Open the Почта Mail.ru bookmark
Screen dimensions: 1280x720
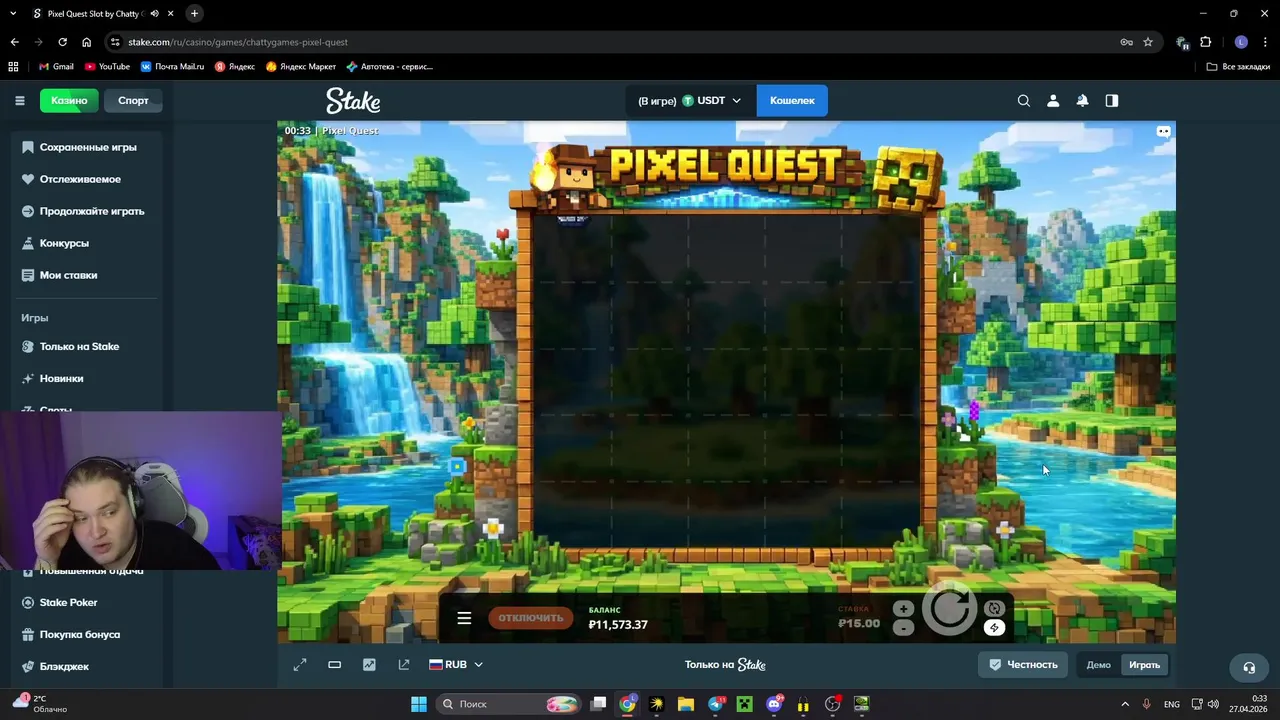click(172, 67)
